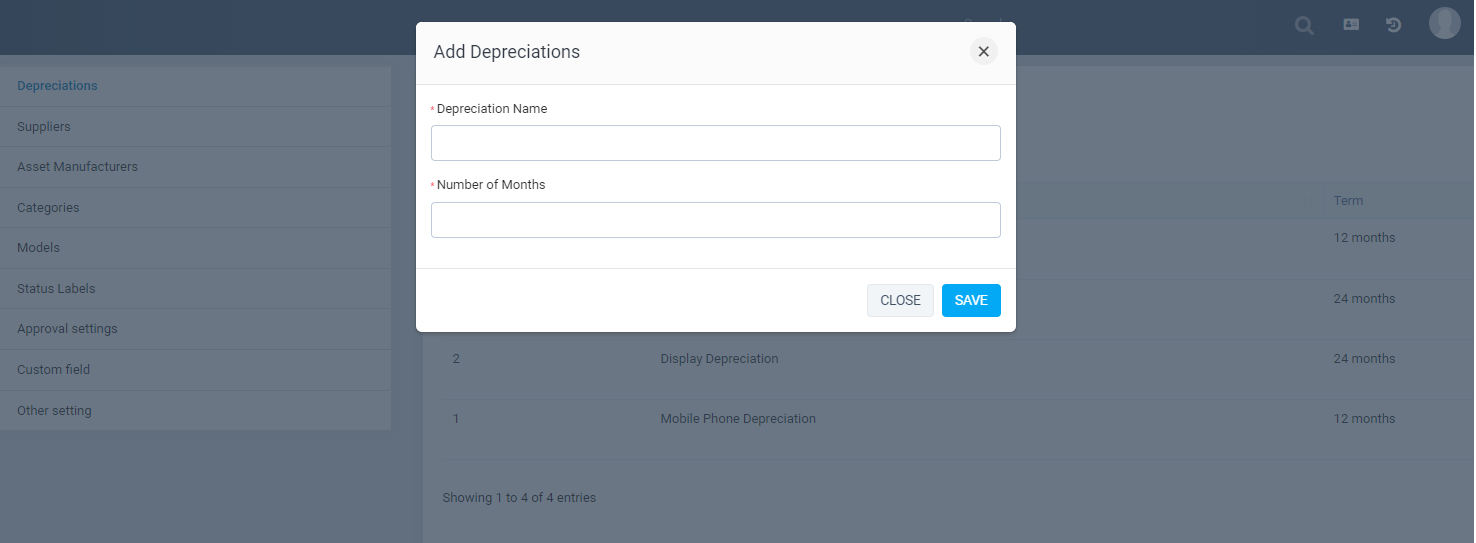Focus the Number of Months field
The image size is (1476, 543).
point(715,220)
